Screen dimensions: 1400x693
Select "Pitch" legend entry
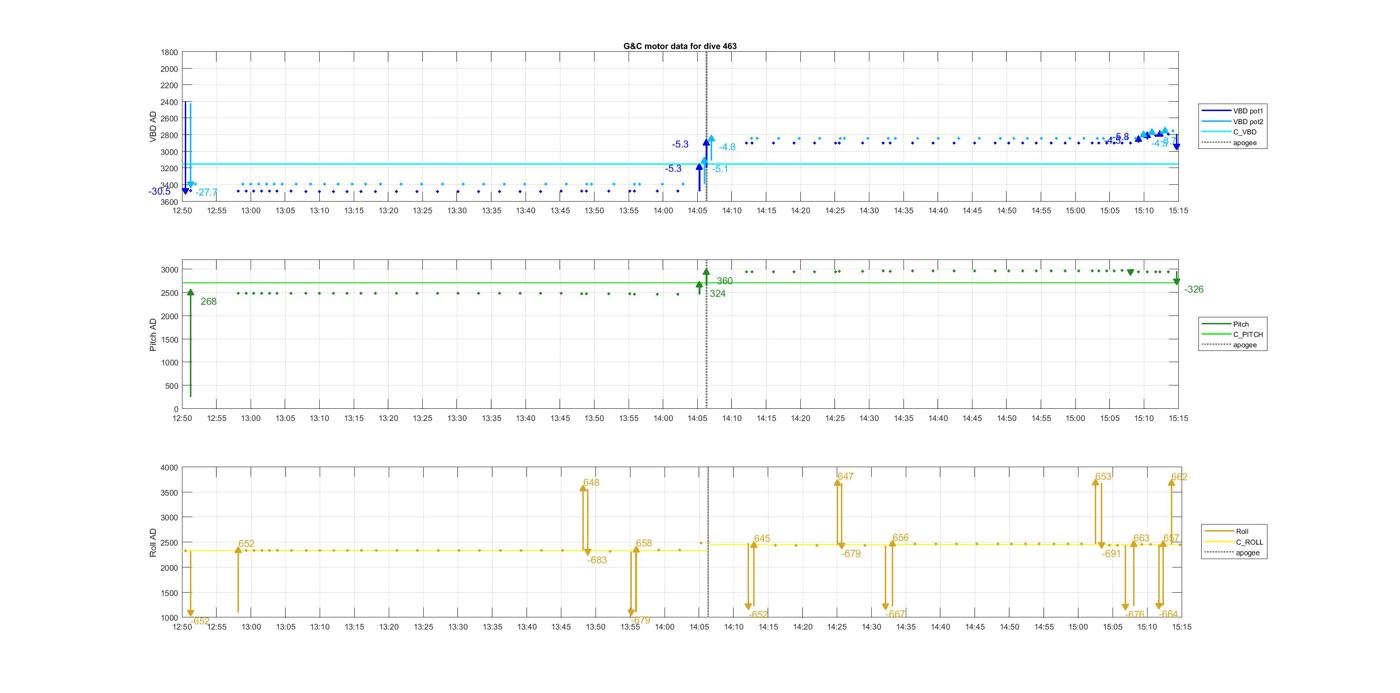click(x=1241, y=324)
